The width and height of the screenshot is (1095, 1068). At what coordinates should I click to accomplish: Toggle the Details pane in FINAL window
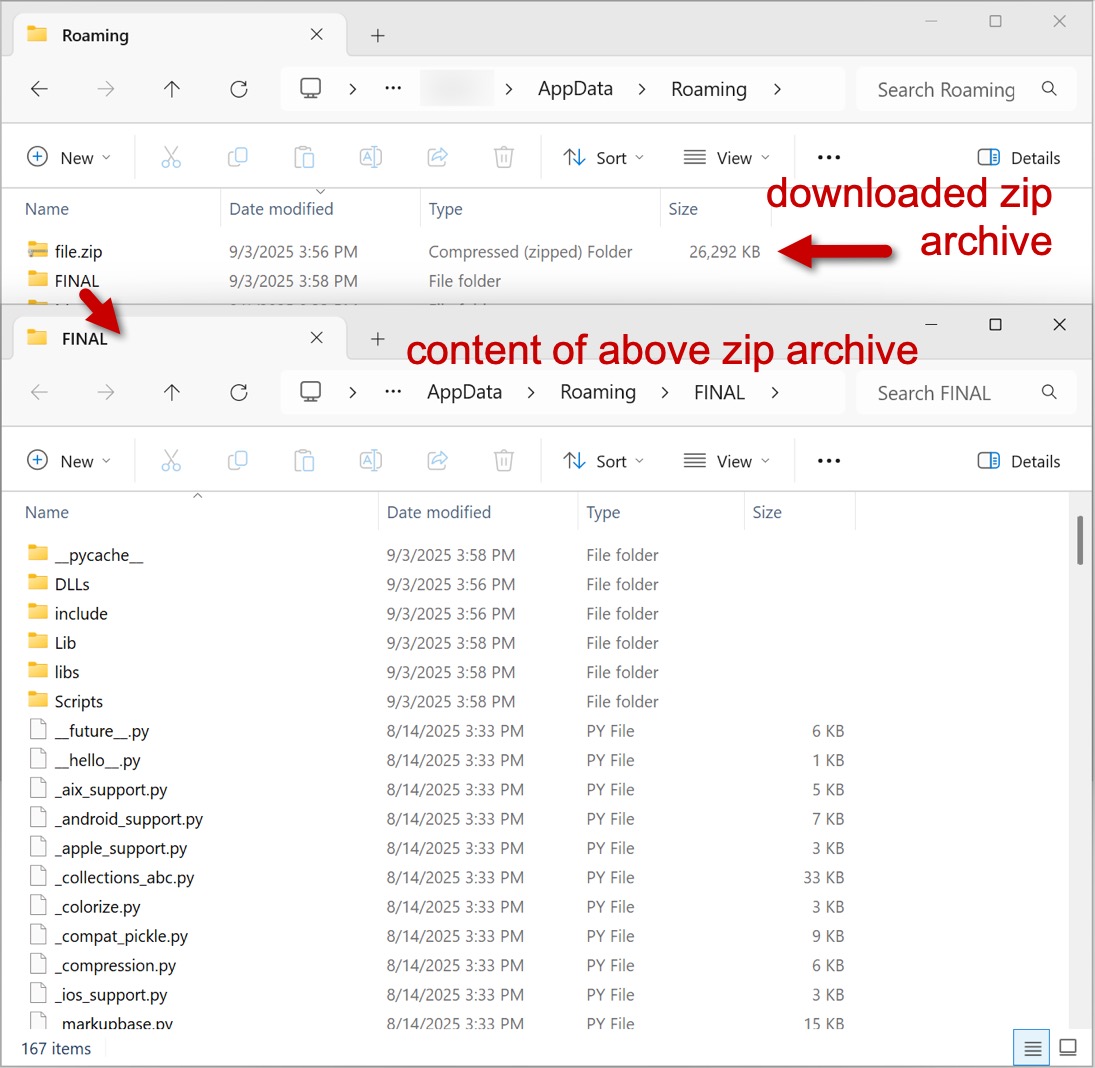click(x=1019, y=461)
